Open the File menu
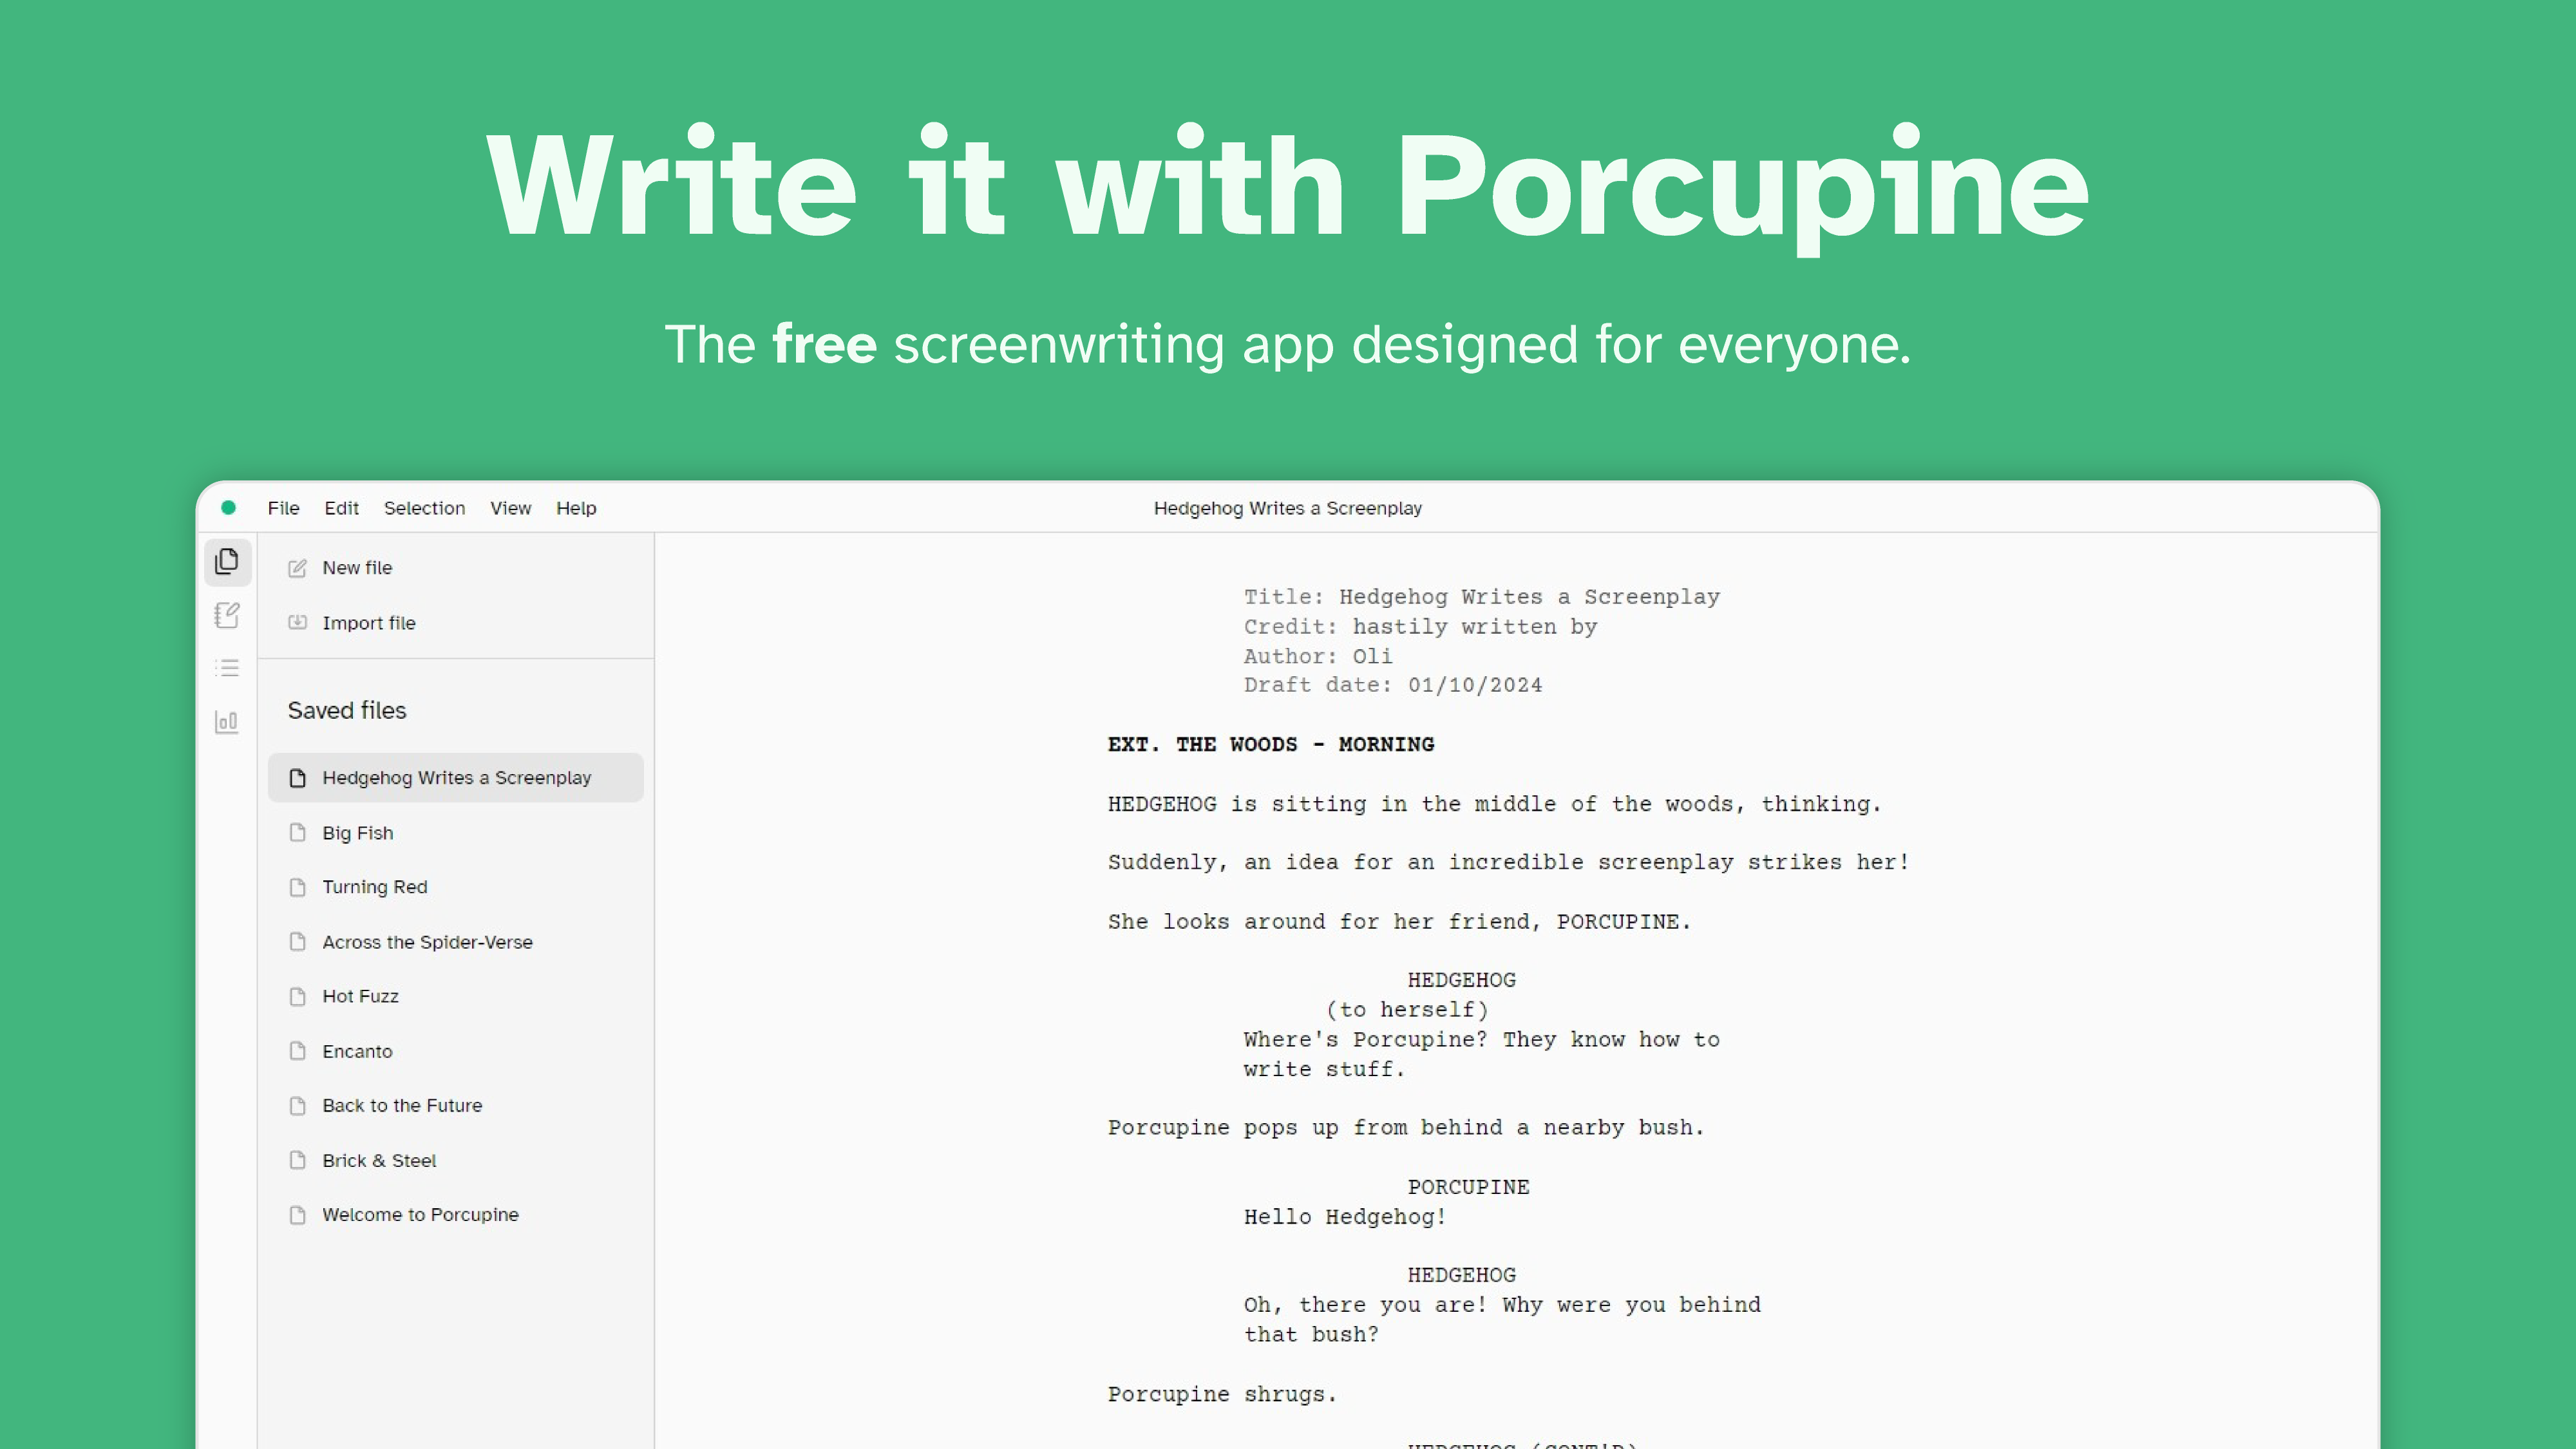2576x1449 pixels. 285,507
